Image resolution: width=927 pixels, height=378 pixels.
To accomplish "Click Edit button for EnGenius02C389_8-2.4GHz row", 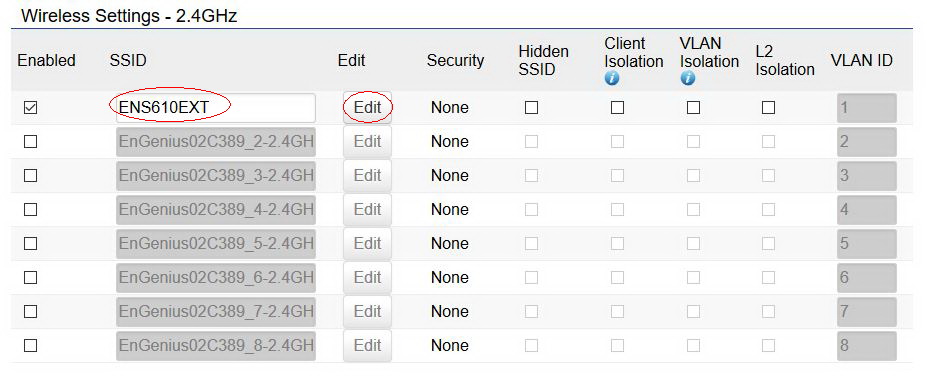I will pos(367,345).
